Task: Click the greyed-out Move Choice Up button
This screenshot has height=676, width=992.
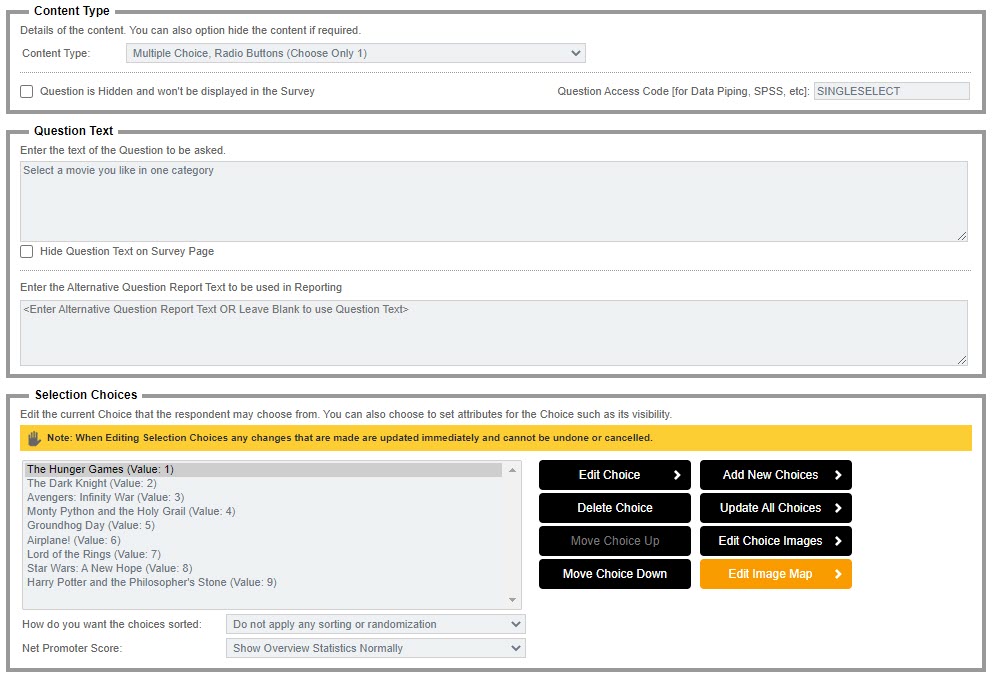Action: 614,541
